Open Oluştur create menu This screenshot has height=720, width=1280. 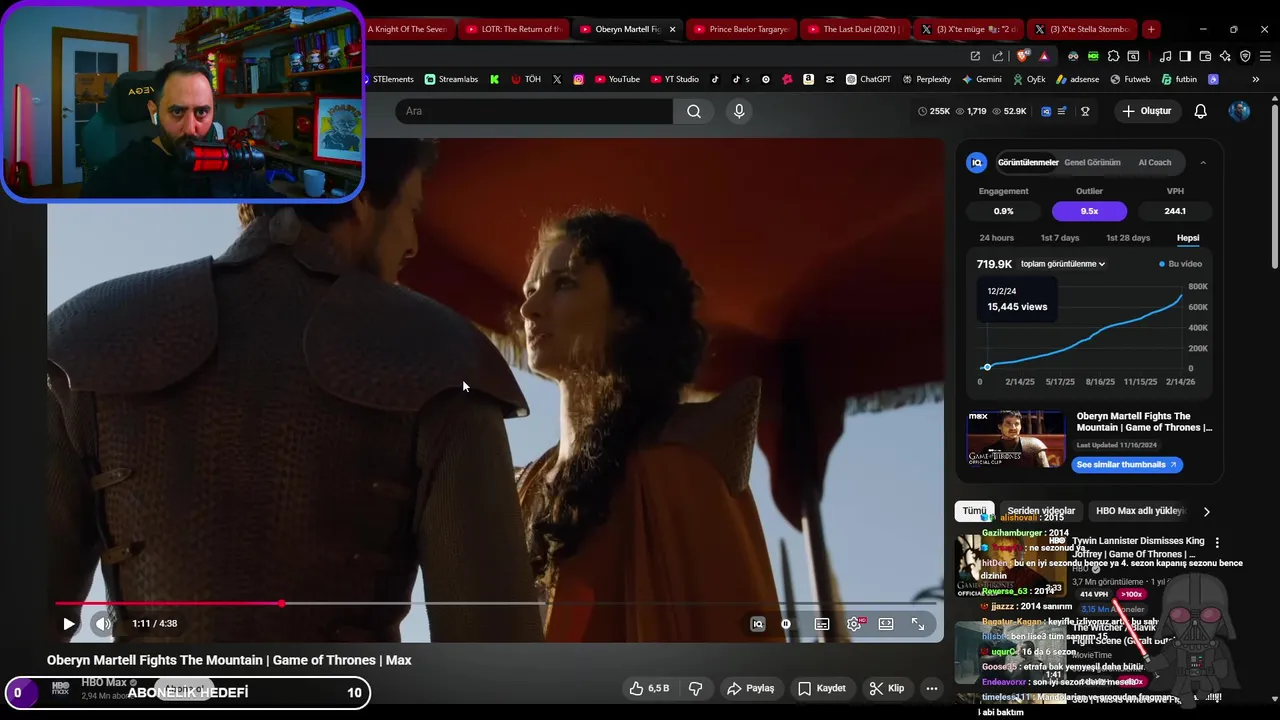(x=1146, y=111)
